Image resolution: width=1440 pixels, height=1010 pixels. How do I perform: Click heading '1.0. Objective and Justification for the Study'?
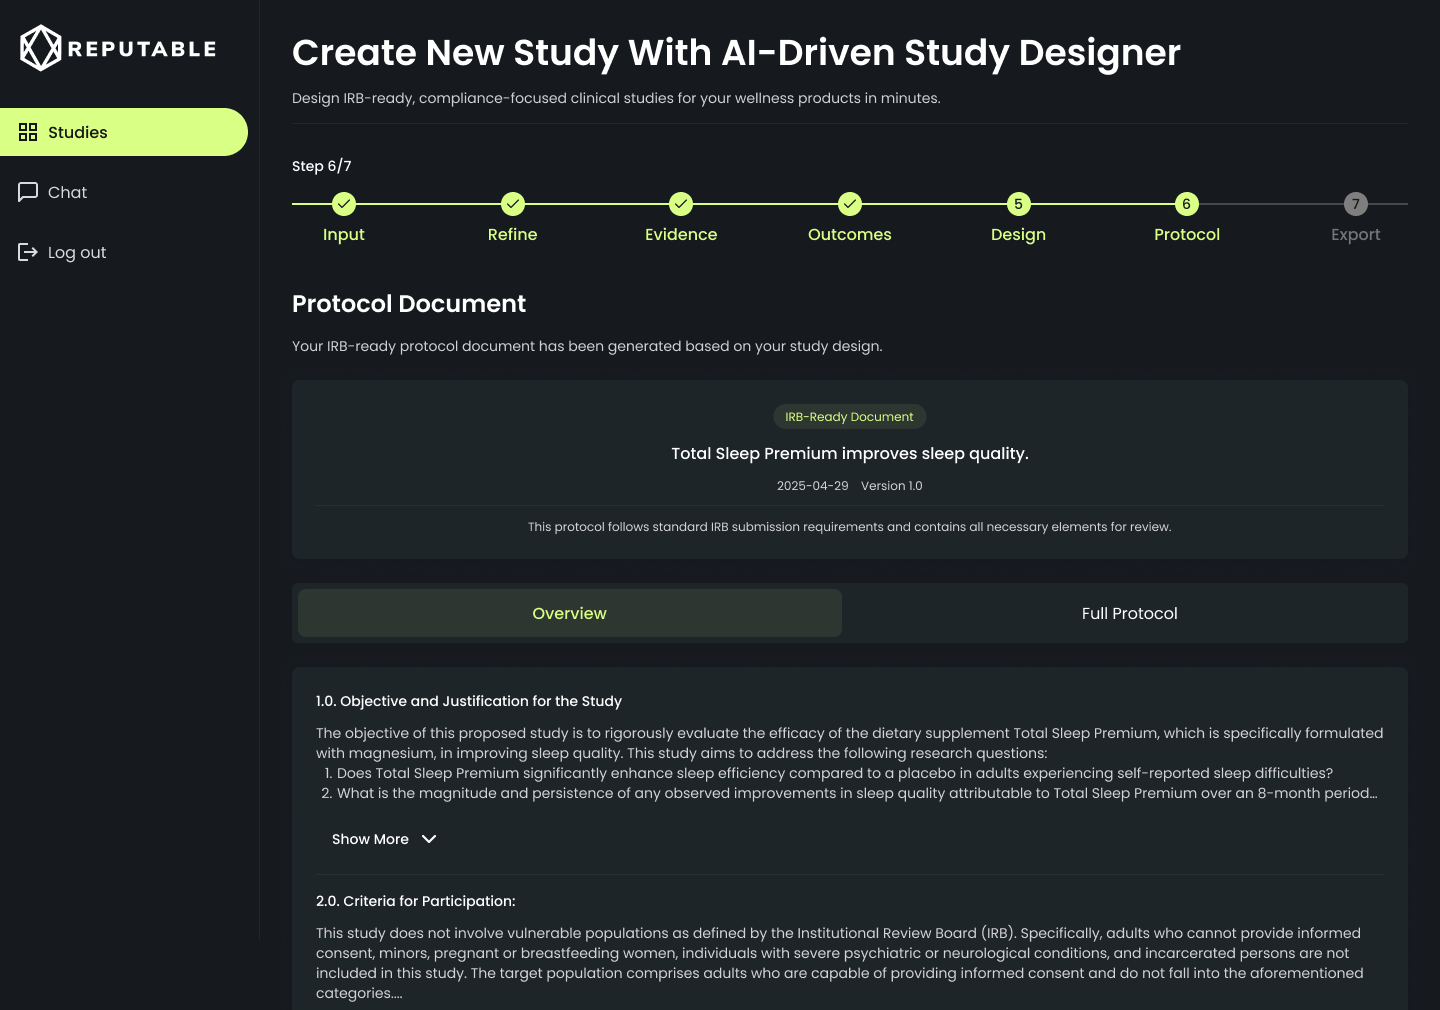click(469, 701)
